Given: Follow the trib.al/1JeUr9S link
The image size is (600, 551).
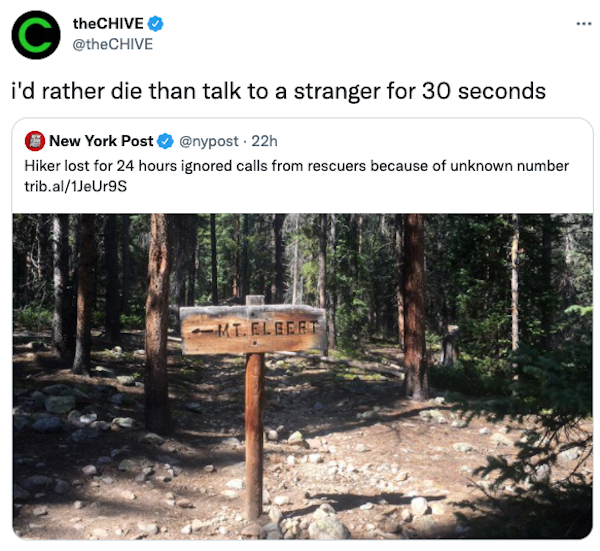Looking at the screenshot, I should [x=75, y=186].
